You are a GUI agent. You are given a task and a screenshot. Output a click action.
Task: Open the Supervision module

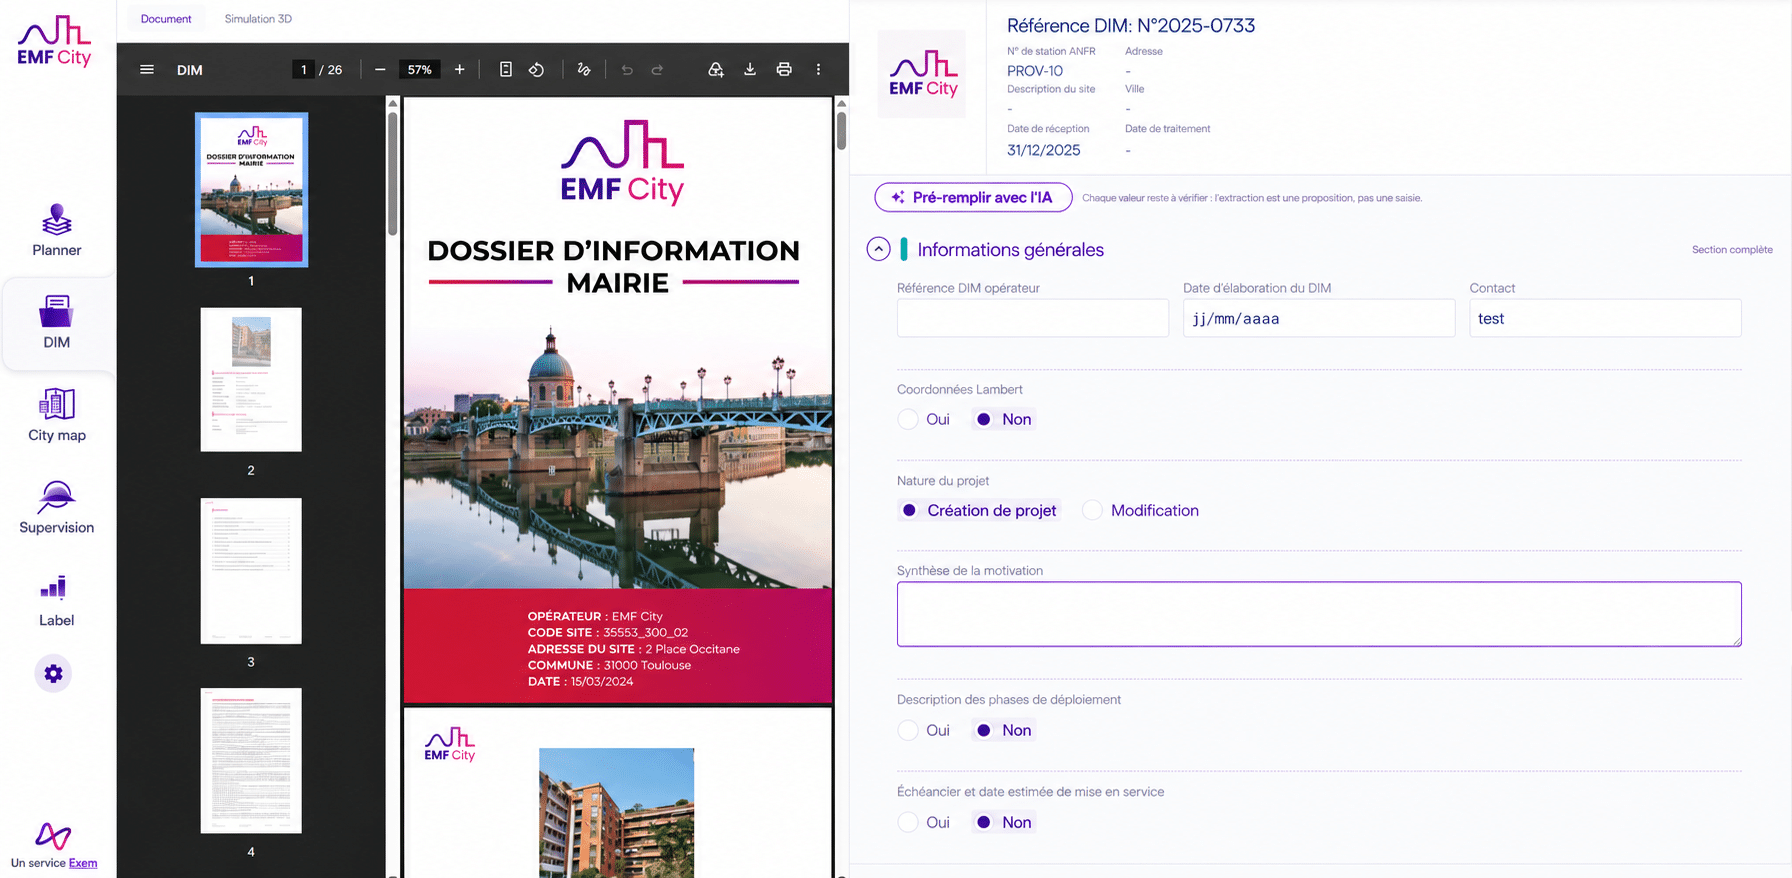pos(57,508)
